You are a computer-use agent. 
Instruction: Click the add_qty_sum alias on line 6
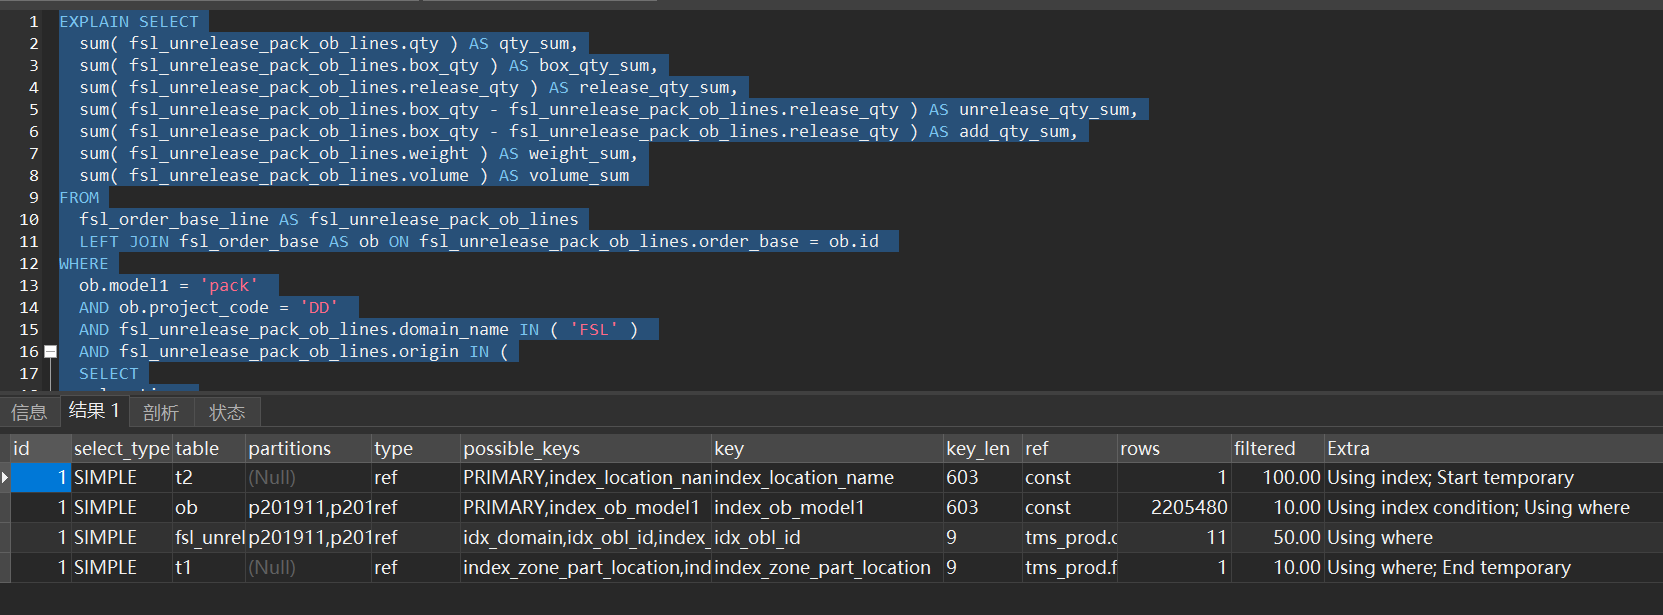[x=1014, y=132]
